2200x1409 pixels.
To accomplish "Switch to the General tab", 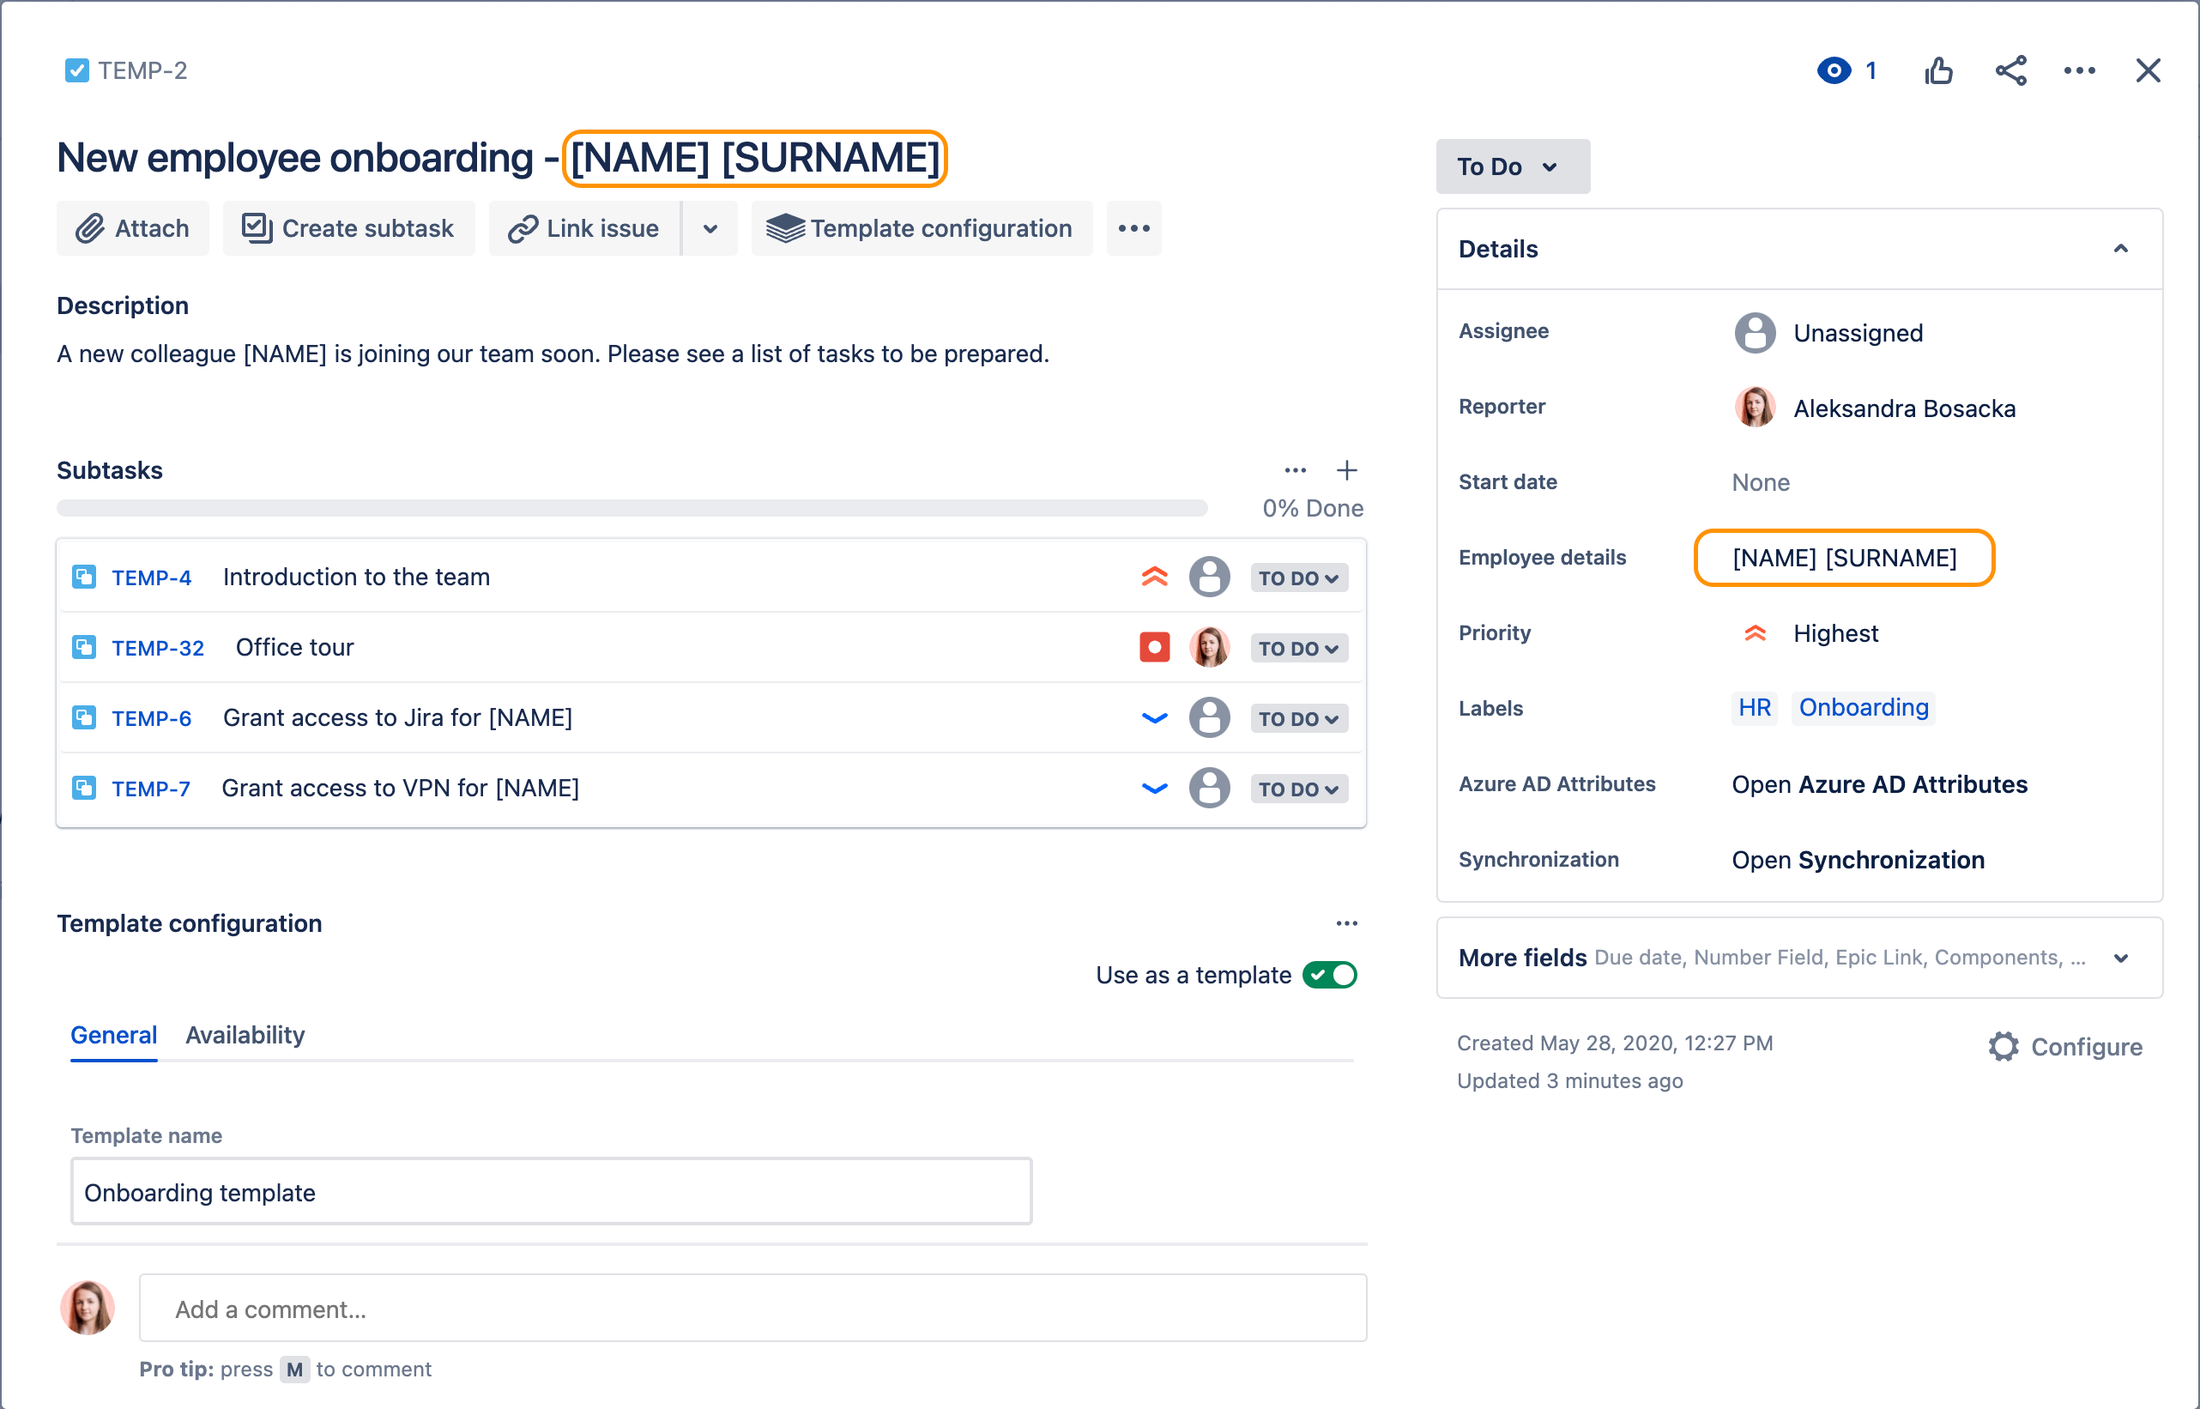I will point(113,1035).
